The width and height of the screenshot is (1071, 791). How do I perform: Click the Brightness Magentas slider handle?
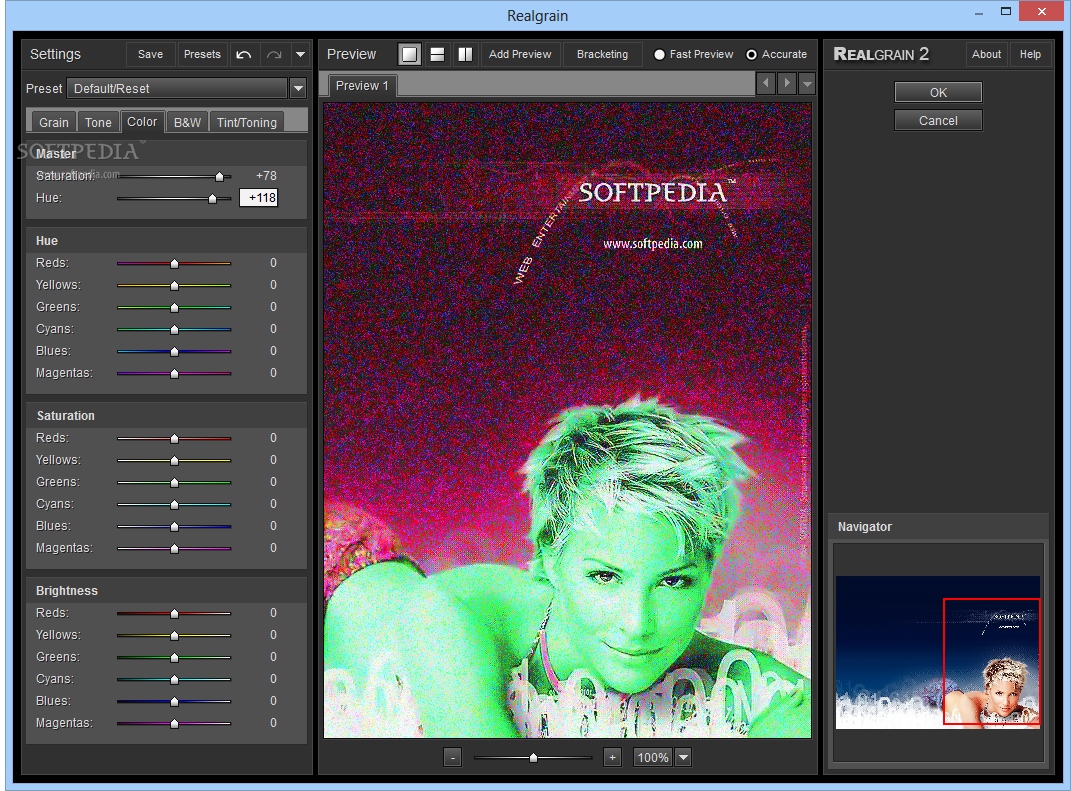click(x=174, y=723)
